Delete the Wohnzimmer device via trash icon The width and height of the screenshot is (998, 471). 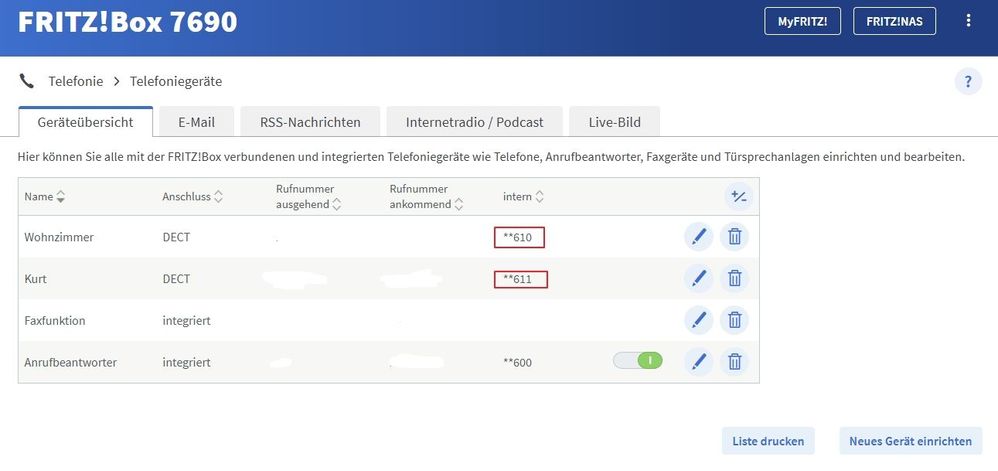coord(734,237)
